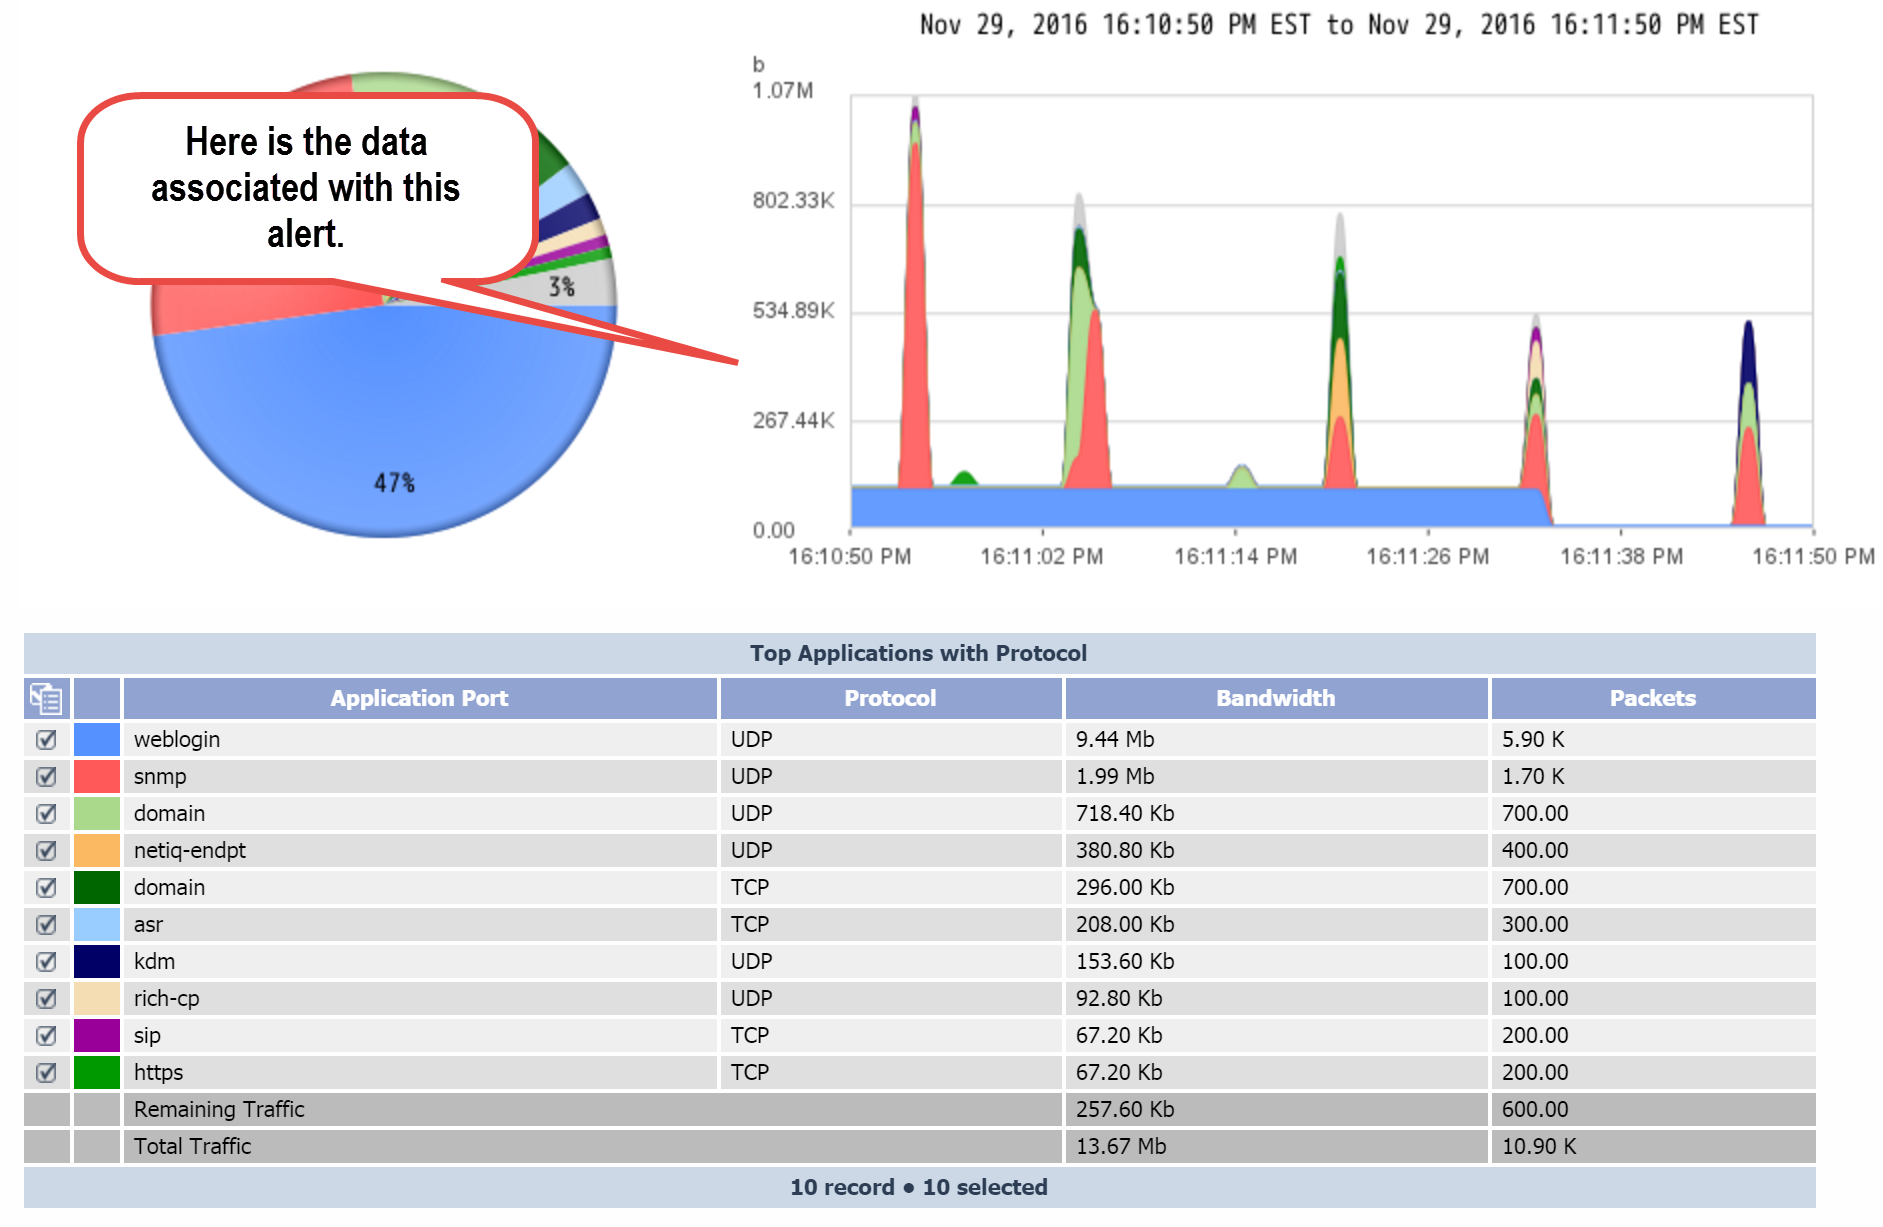Click the snmp application name
This screenshot has height=1227, width=1883.
click(160, 776)
